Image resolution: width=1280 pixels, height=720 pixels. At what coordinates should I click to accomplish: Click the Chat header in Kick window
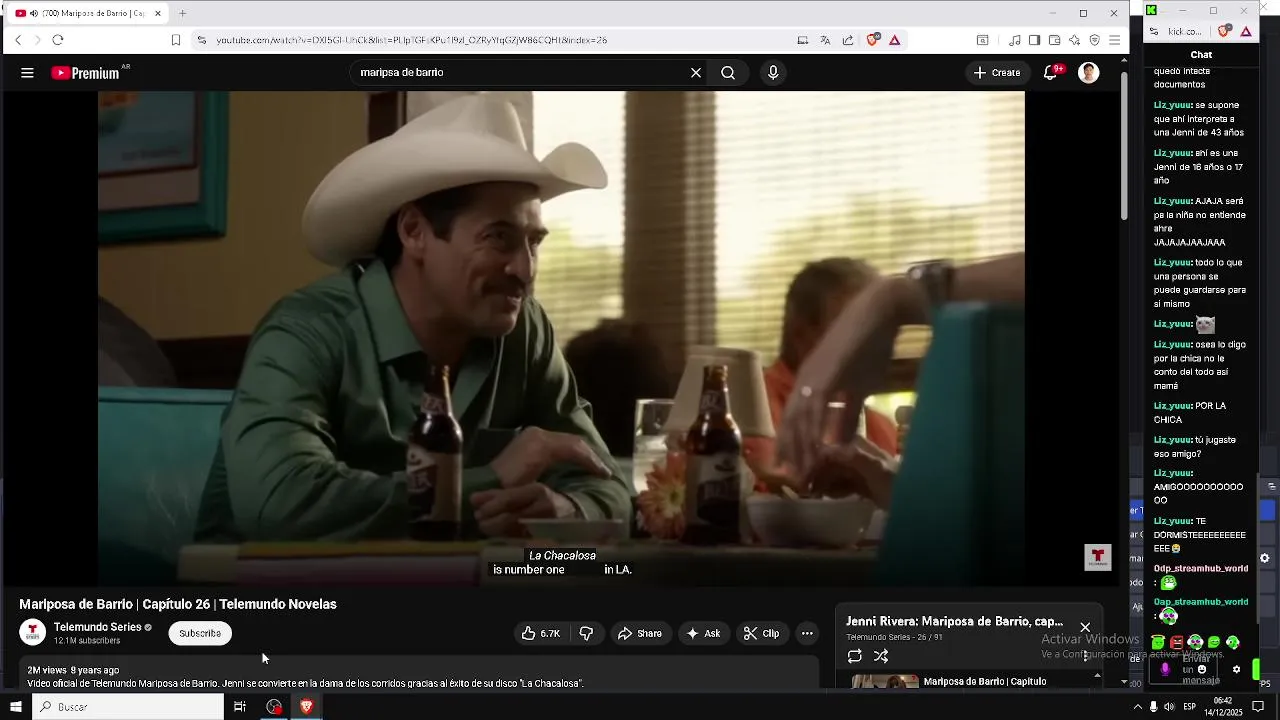click(1201, 55)
